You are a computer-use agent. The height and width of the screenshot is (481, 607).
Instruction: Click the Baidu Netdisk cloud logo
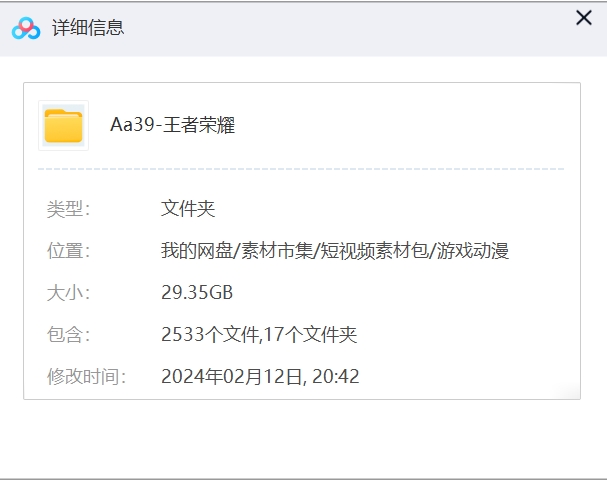coord(26,28)
